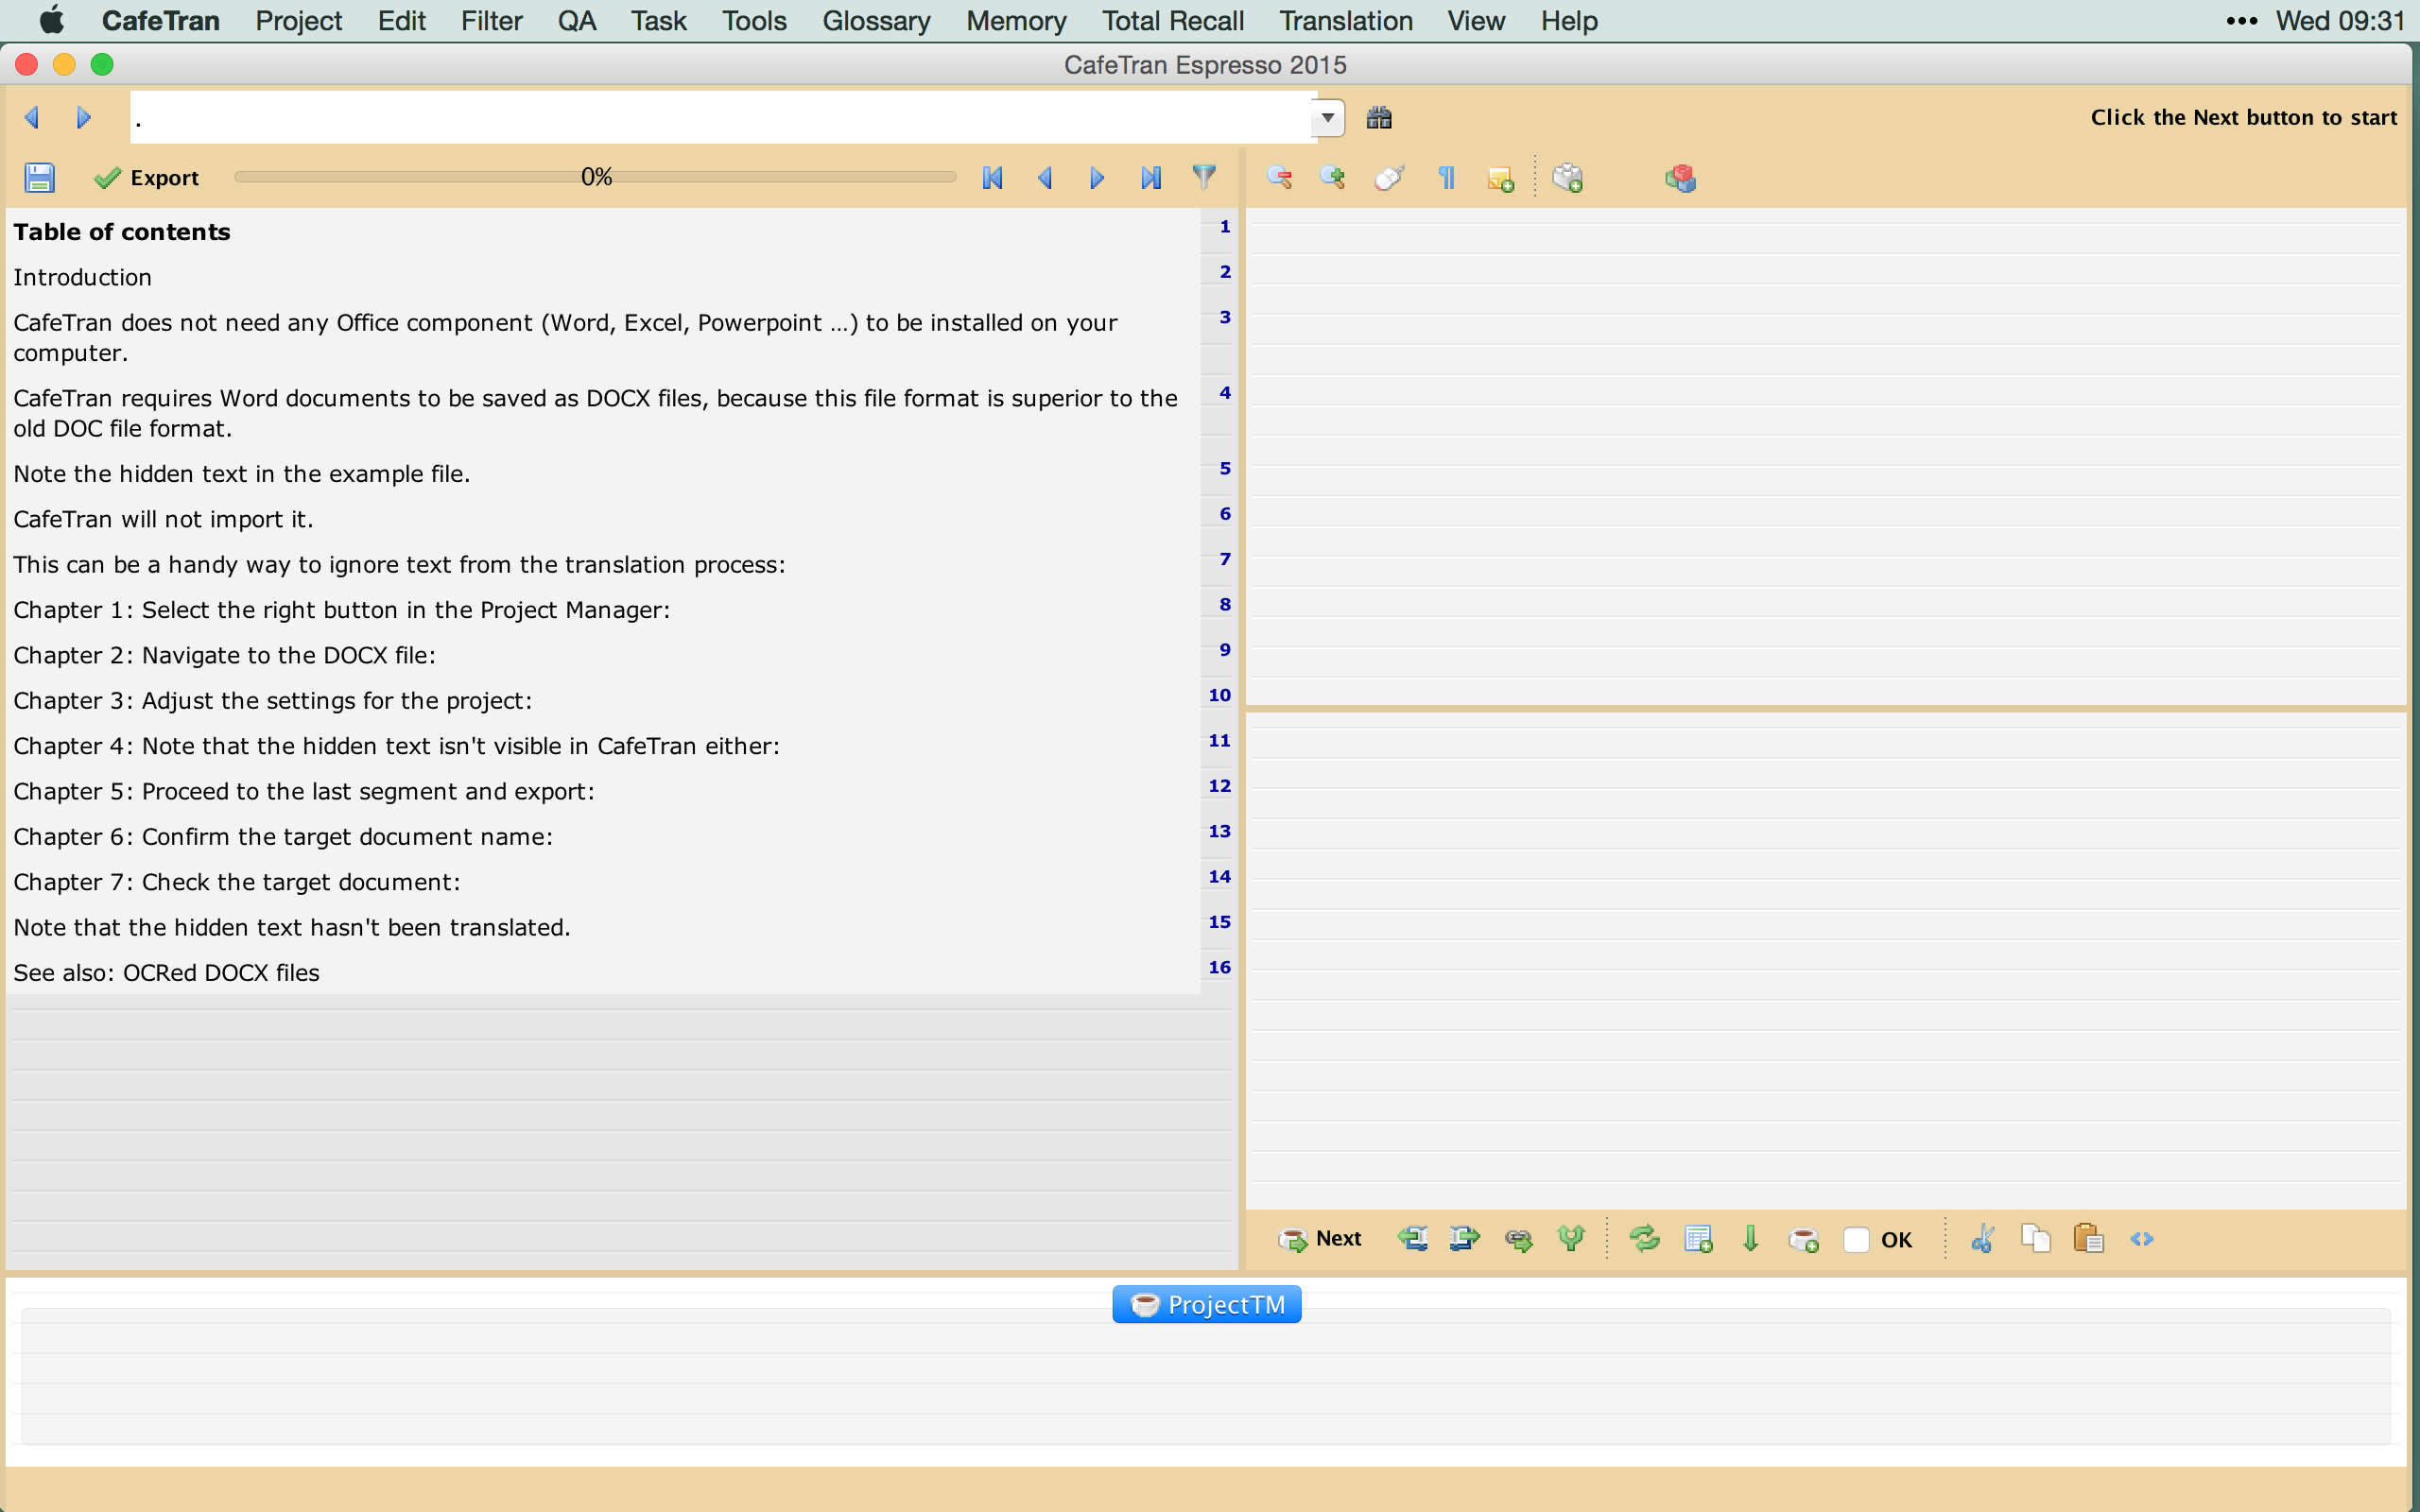Screen dimensions: 2420x1512
Task: Jump to first segment arrow icon
Action: [x=992, y=178]
